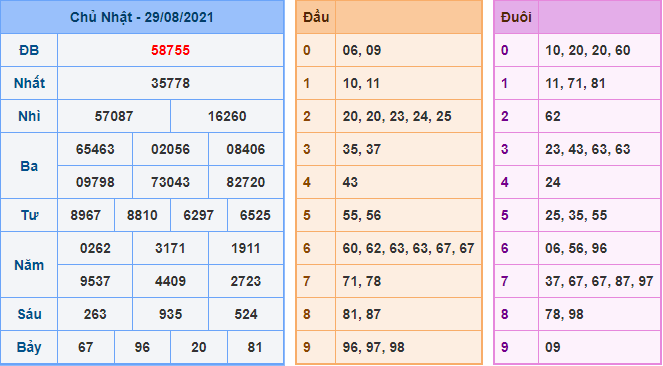Click the Năm prize number 9537
The height and width of the screenshot is (366, 663).
pyautogui.click(x=95, y=281)
